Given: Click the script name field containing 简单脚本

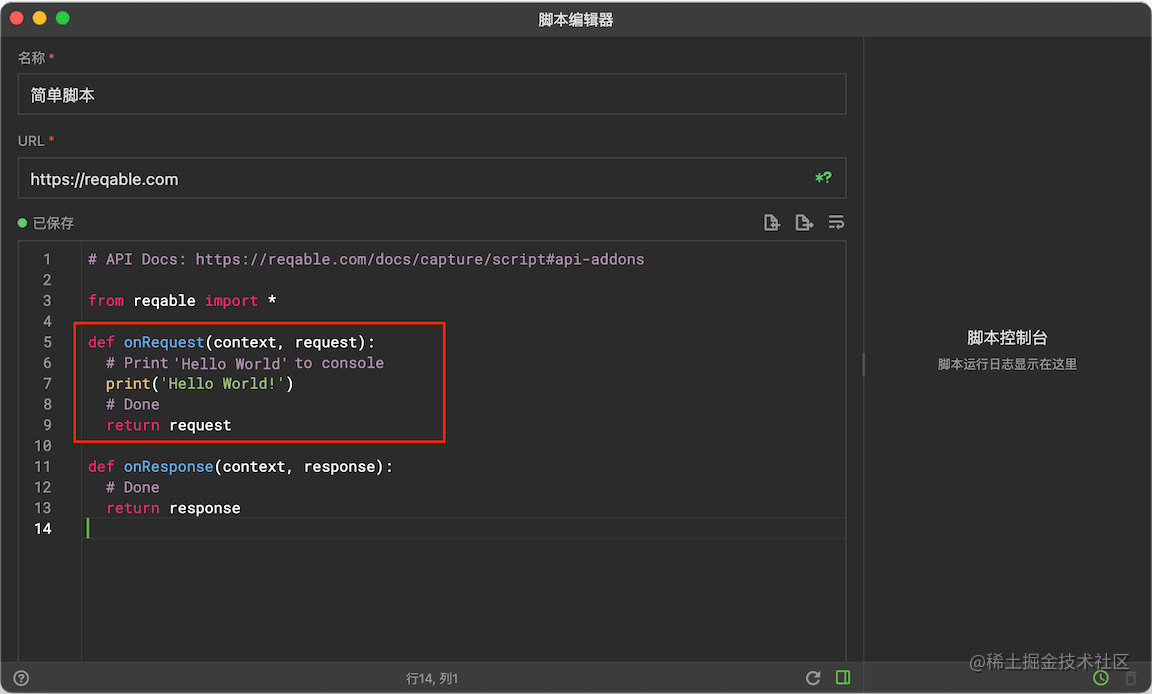Looking at the screenshot, I should click(432, 94).
